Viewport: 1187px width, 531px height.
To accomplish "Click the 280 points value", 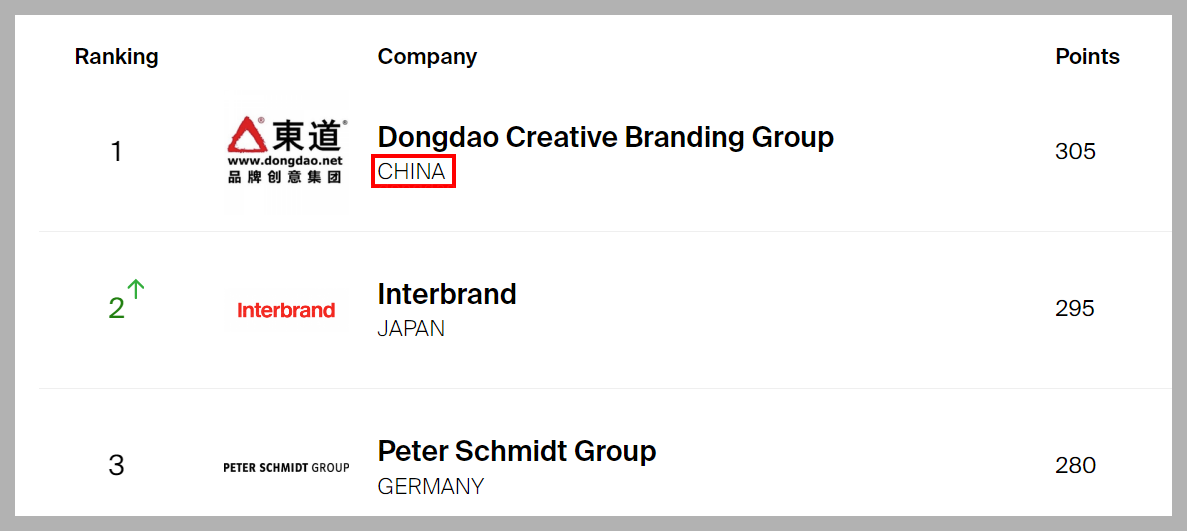I will click(x=1075, y=466).
